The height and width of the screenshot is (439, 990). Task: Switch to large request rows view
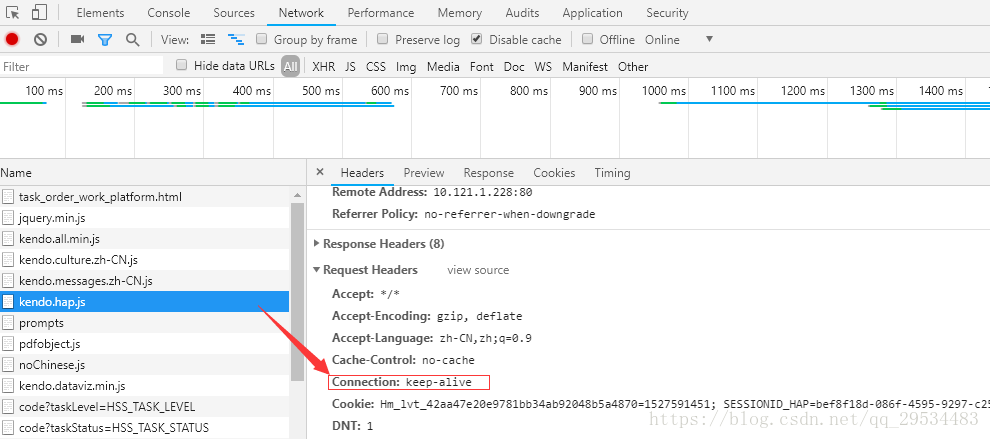click(x=208, y=39)
